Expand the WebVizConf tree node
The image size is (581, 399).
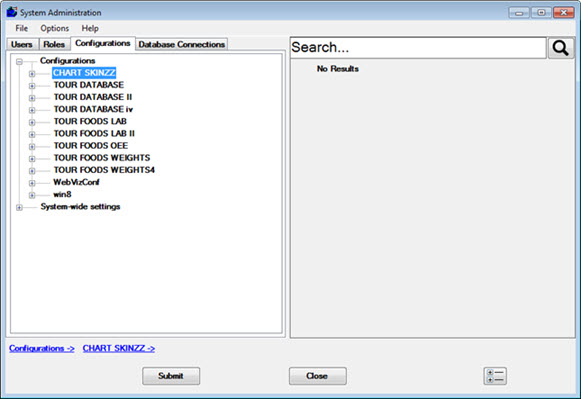pos(32,183)
